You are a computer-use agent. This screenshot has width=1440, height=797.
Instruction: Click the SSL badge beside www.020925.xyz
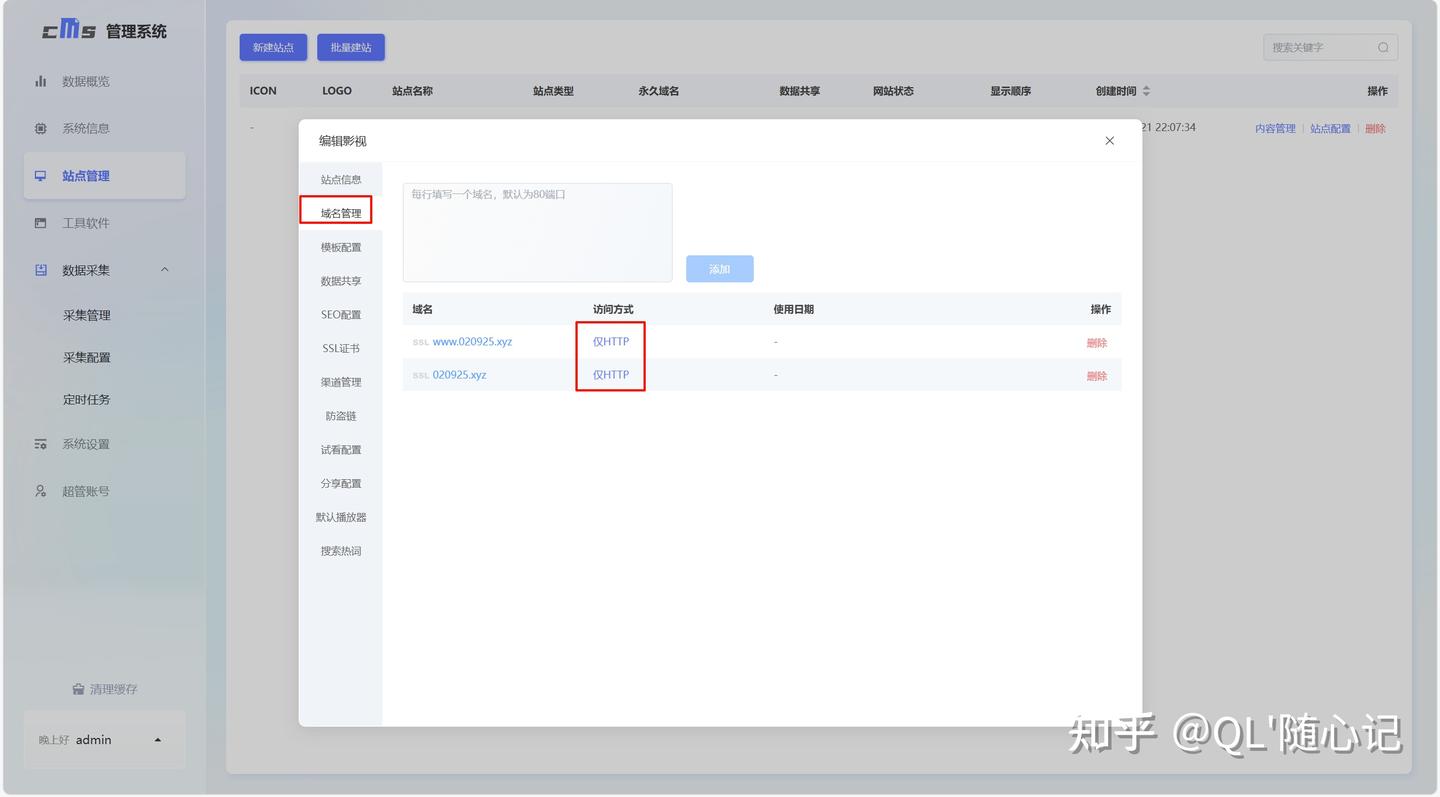[x=421, y=342]
